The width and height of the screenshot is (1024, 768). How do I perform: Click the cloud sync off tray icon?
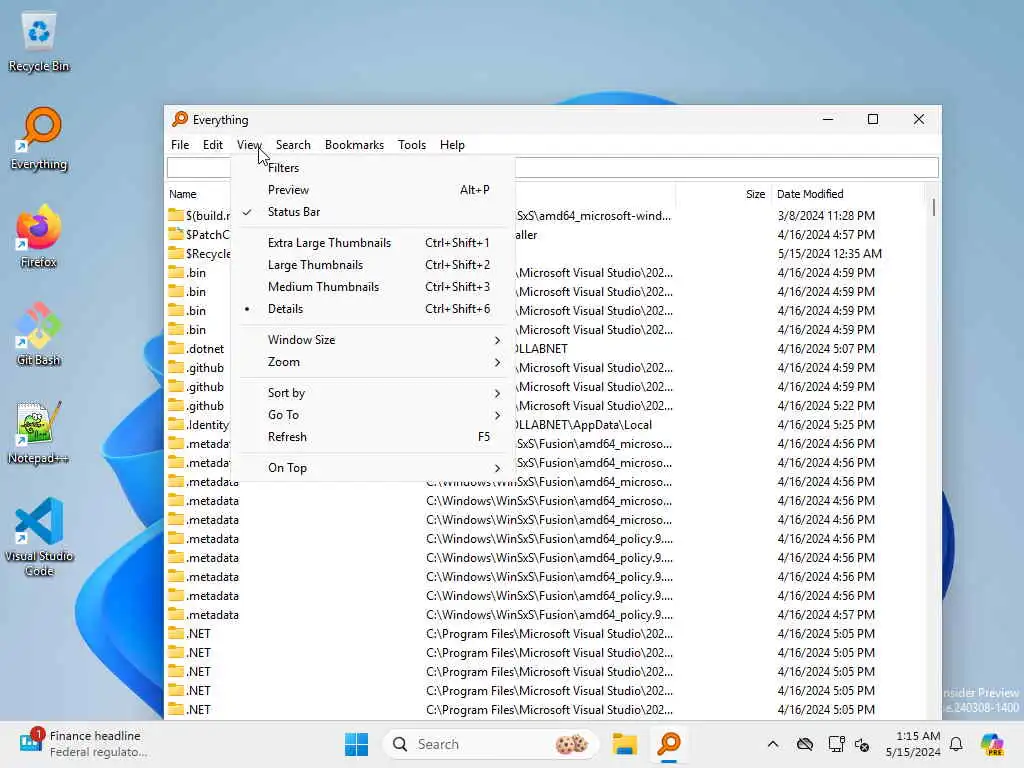(805, 744)
